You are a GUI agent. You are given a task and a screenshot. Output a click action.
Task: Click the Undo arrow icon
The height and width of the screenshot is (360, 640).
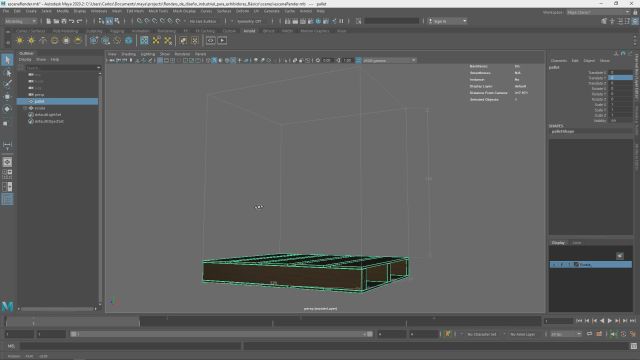point(72,21)
